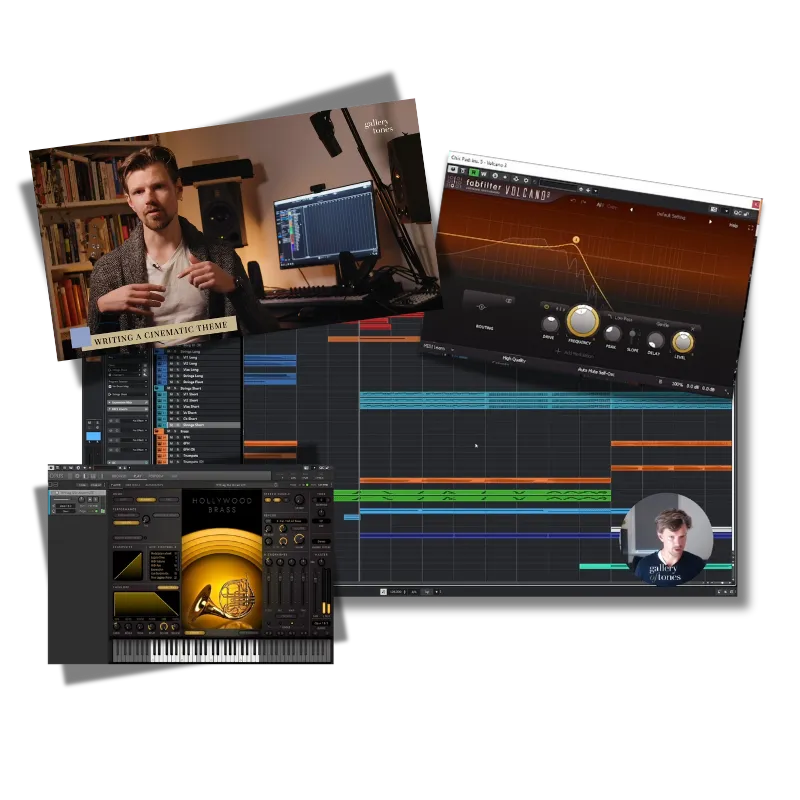Solo the Trumpets track
The width and height of the screenshot is (800, 800).
pyautogui.click(x=178, y=456)
